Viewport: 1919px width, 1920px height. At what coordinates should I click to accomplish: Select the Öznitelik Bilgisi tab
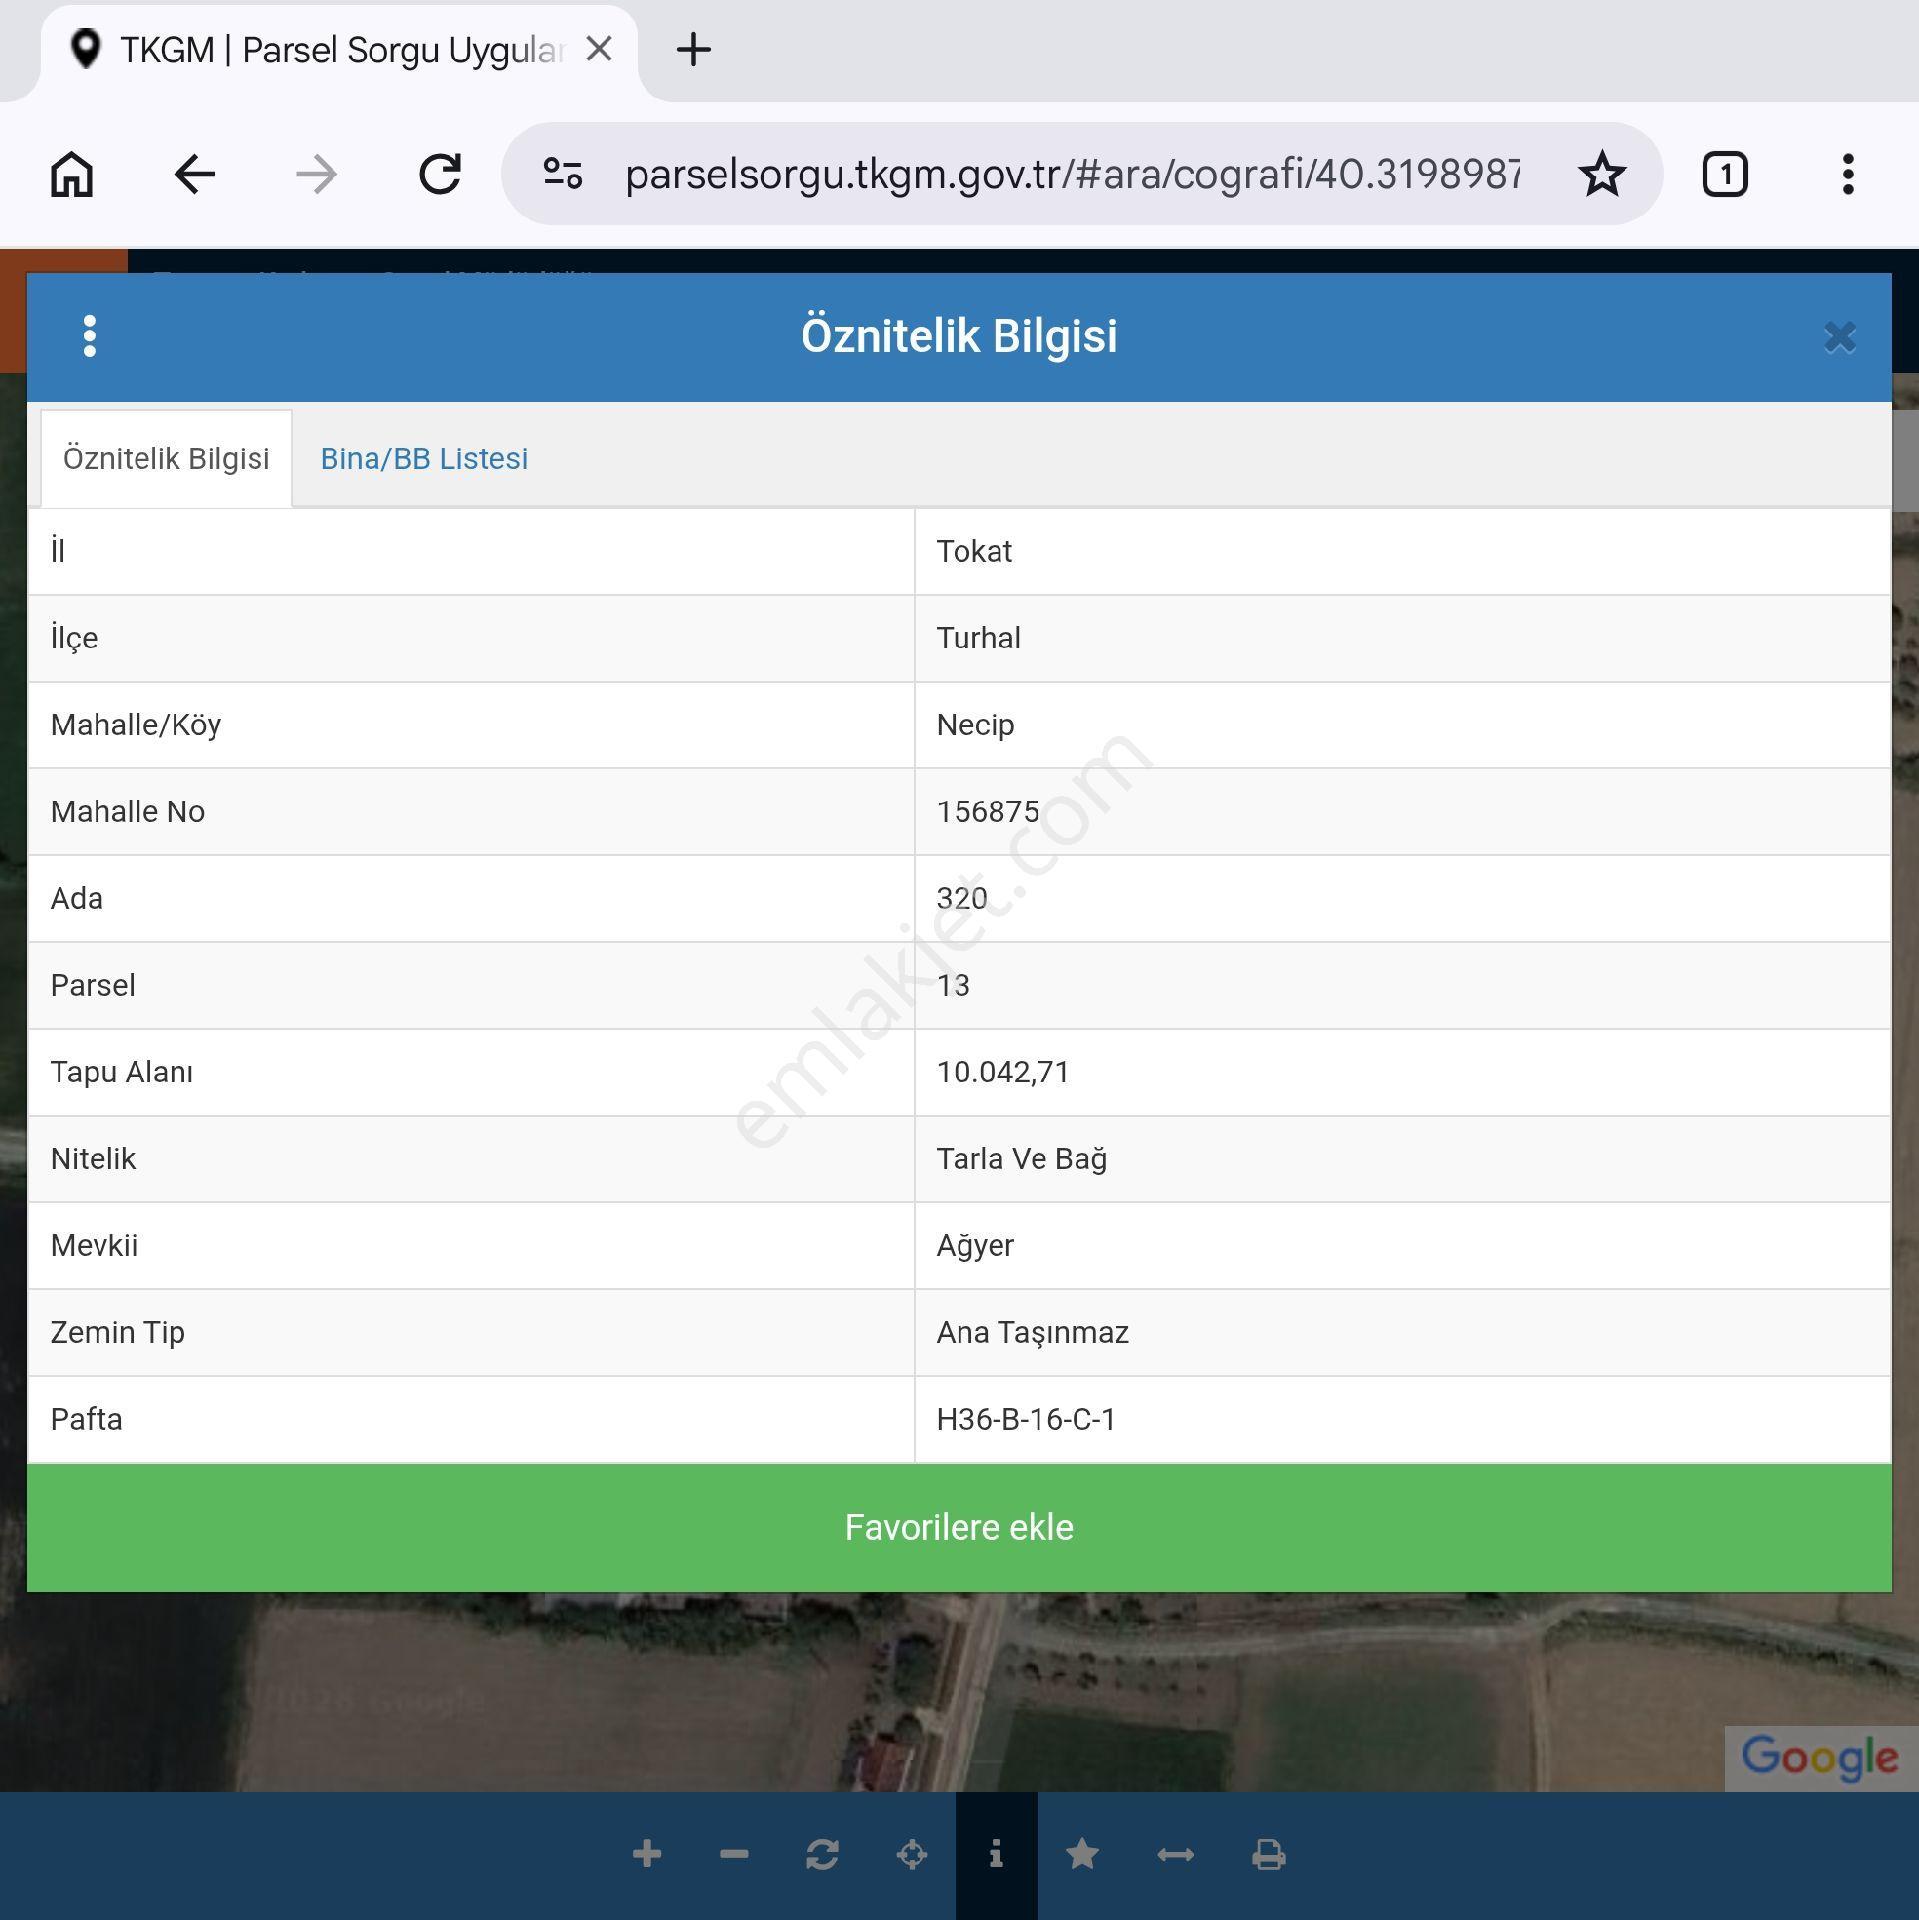166,458
